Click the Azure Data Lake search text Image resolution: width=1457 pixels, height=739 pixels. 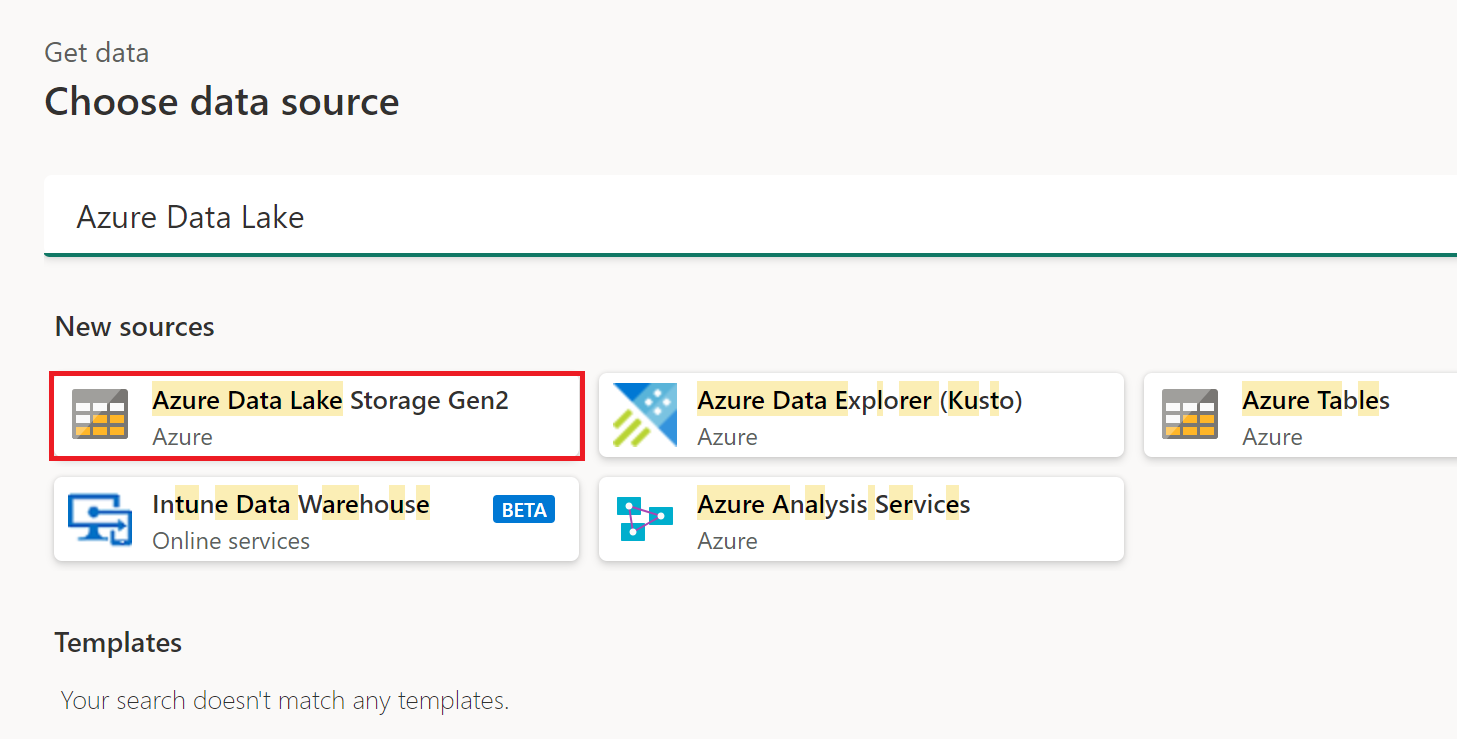(190, 217)
